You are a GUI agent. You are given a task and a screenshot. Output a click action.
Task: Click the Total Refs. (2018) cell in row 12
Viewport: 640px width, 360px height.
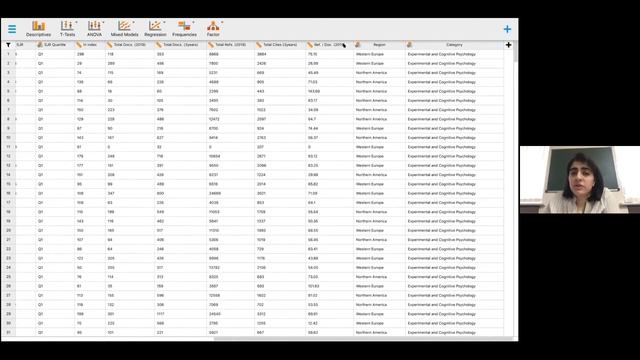pyautogui.click(x=231, y=156)
